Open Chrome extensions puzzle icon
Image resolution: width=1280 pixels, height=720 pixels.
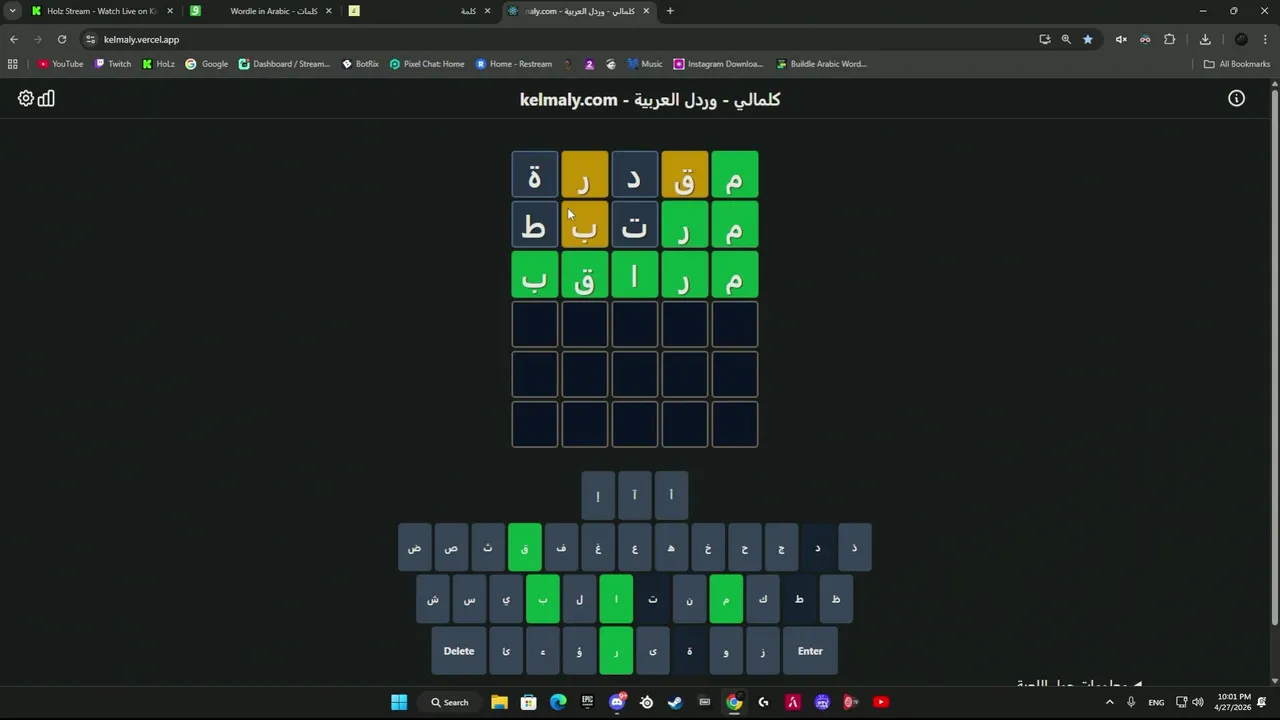click(1169, 39)
